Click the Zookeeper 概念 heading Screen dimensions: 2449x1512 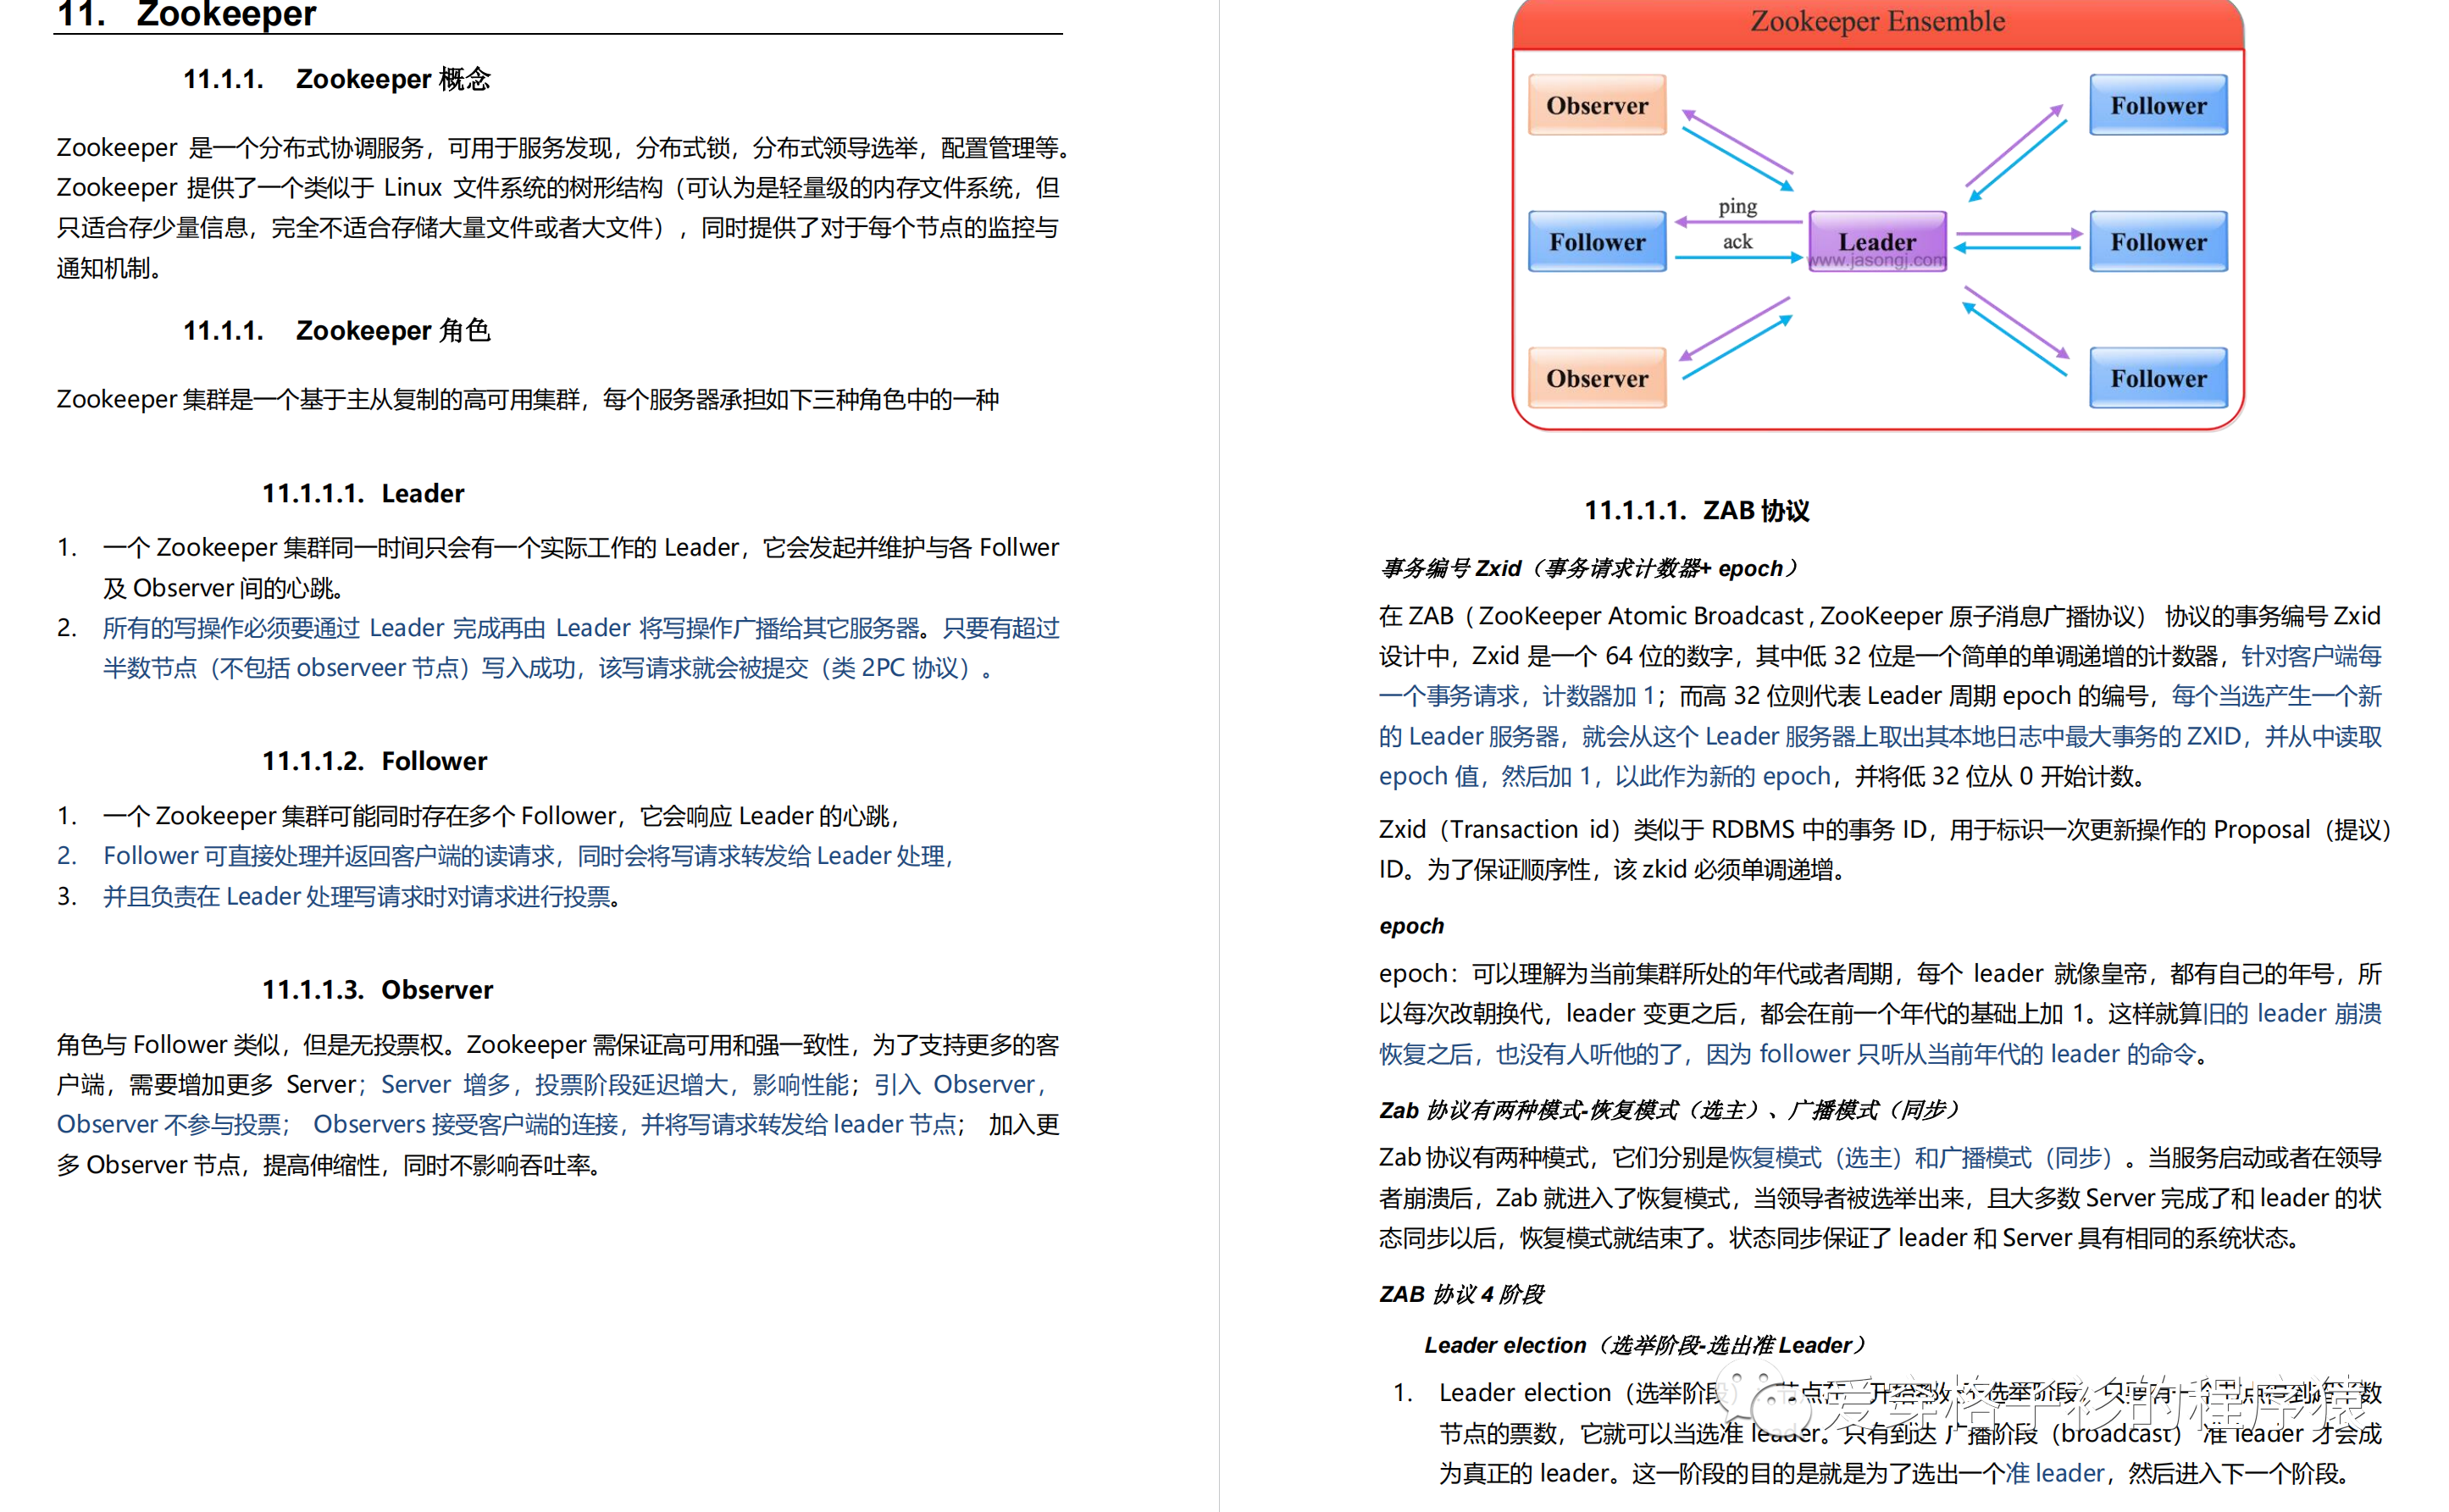[337, 79]
